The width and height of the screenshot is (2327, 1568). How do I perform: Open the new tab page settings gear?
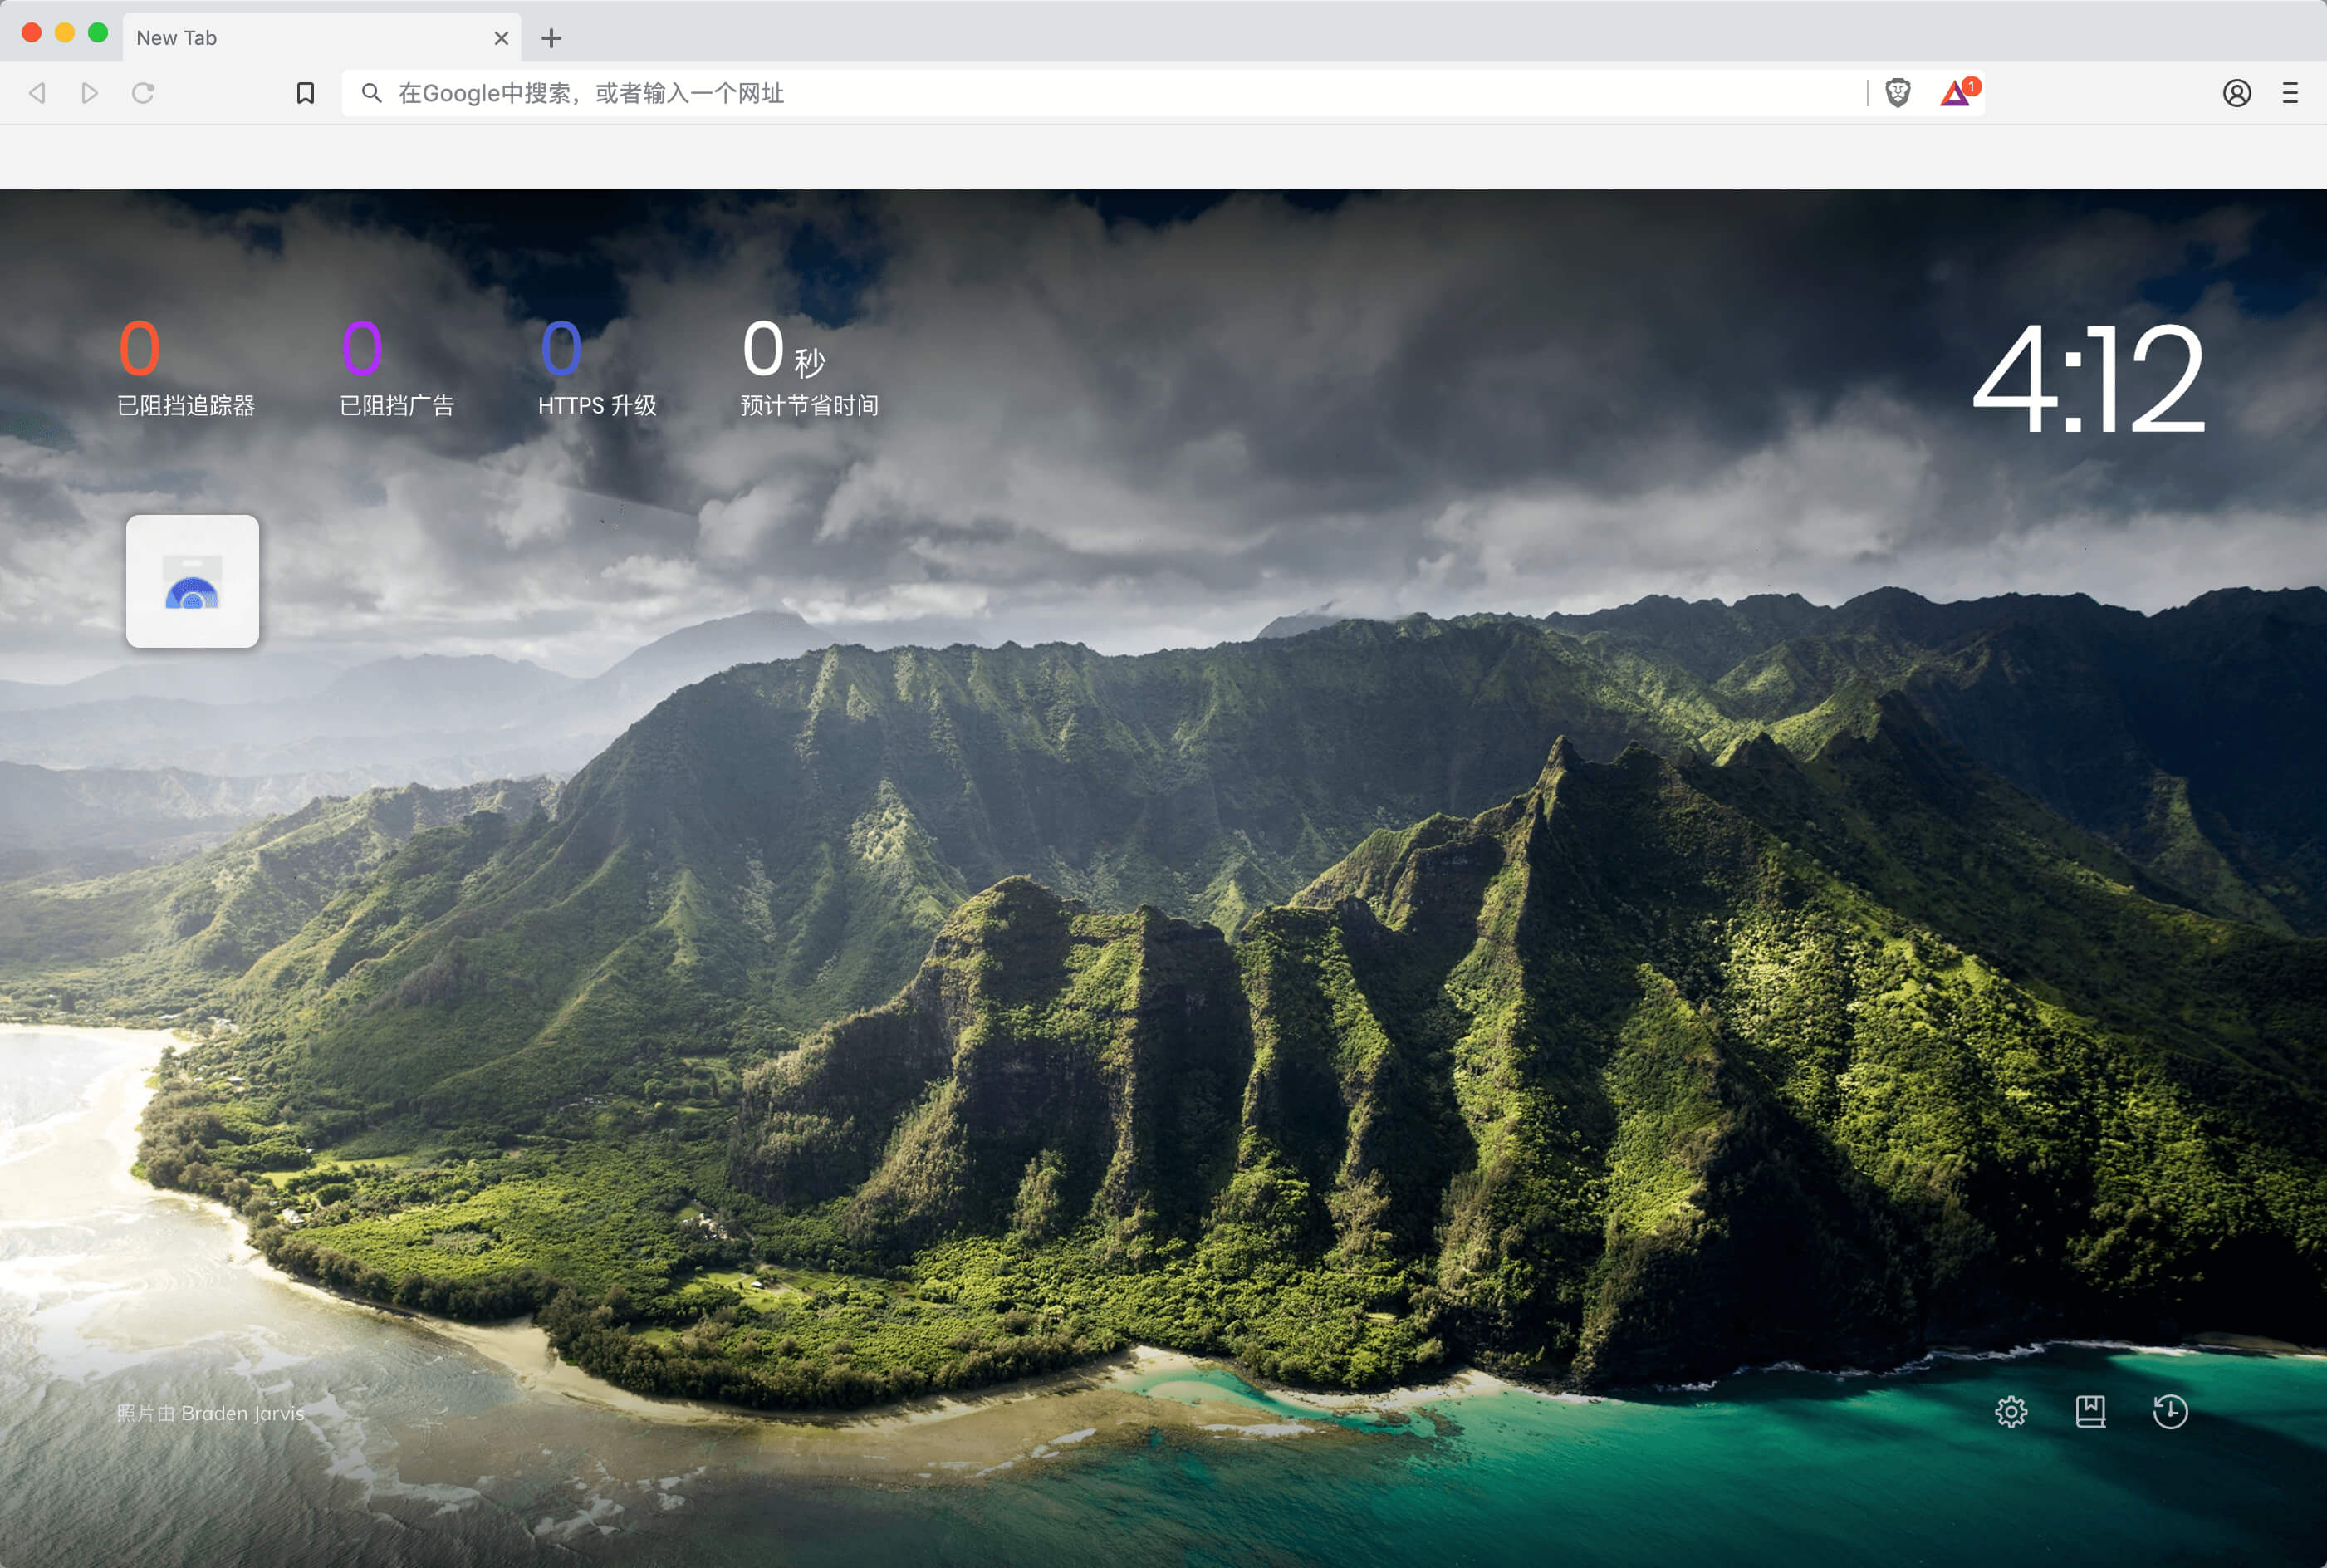pos(2010,1411)
